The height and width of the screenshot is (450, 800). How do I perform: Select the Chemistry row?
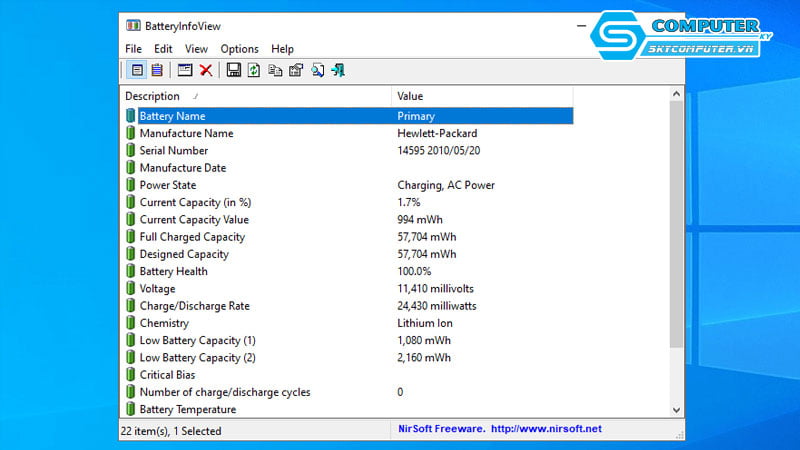[x=163, y=323]
